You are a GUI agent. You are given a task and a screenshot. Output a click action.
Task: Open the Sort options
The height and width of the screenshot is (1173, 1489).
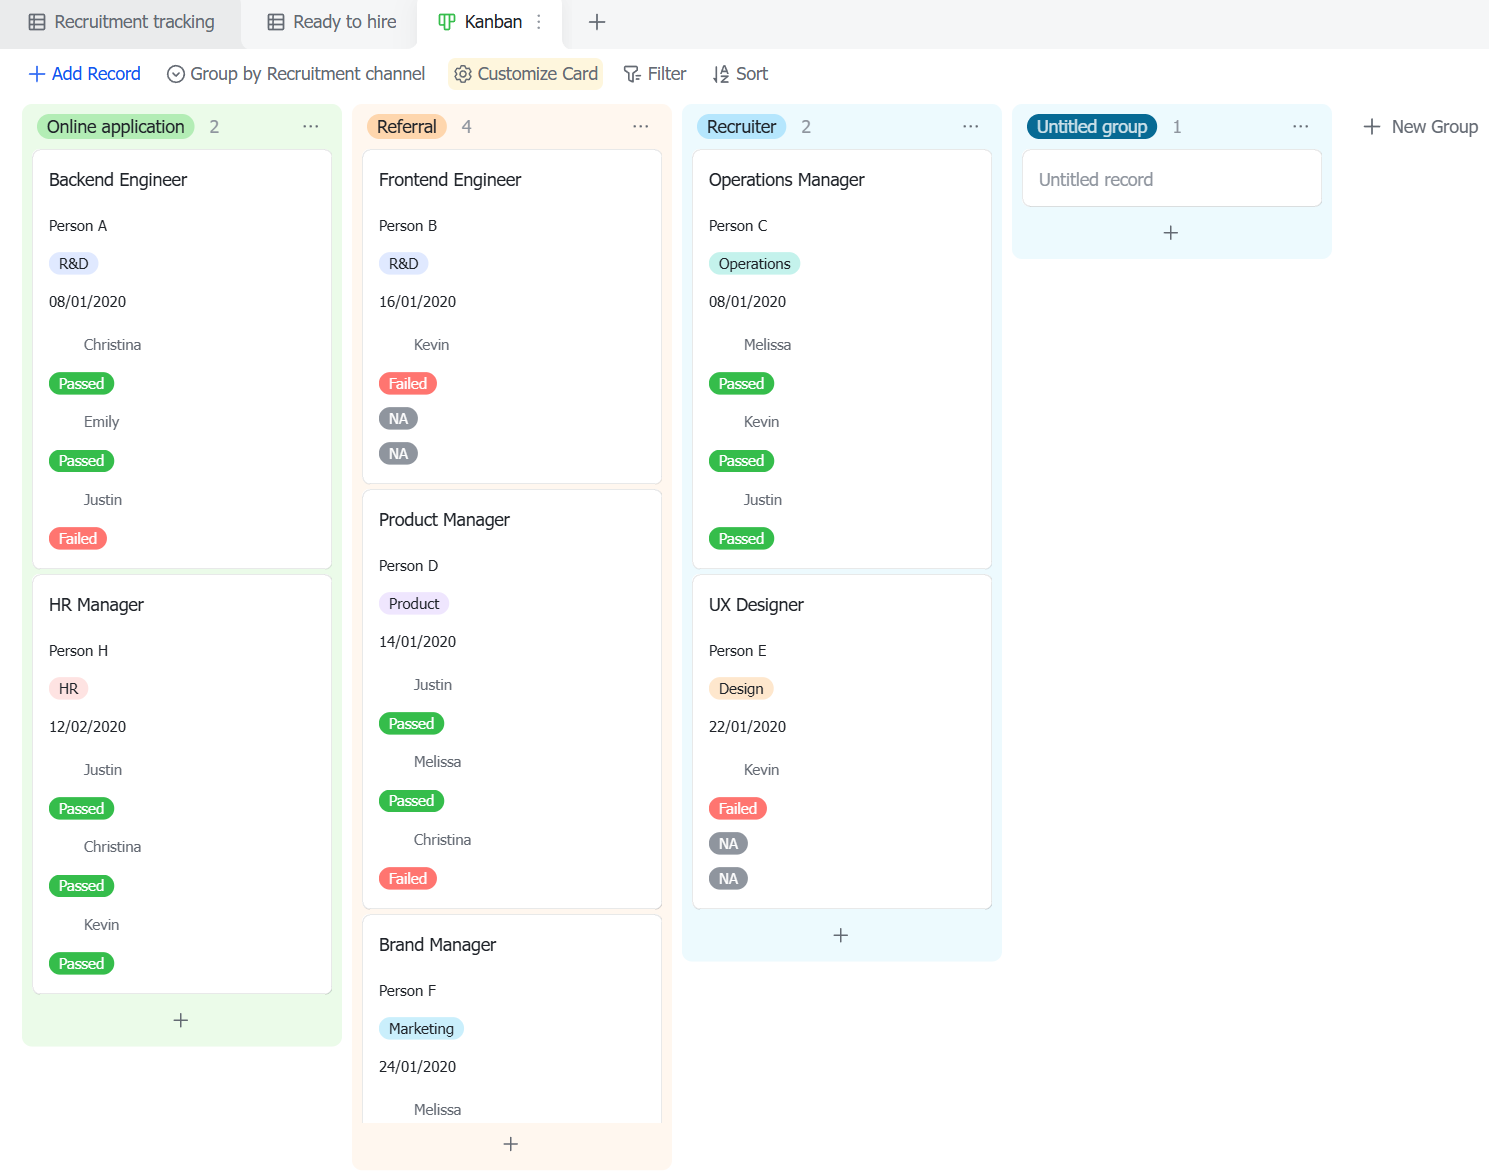740,74
